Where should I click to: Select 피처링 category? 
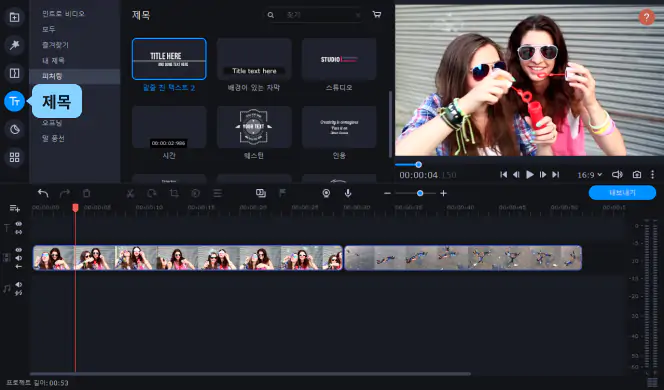tap(75, 76)
